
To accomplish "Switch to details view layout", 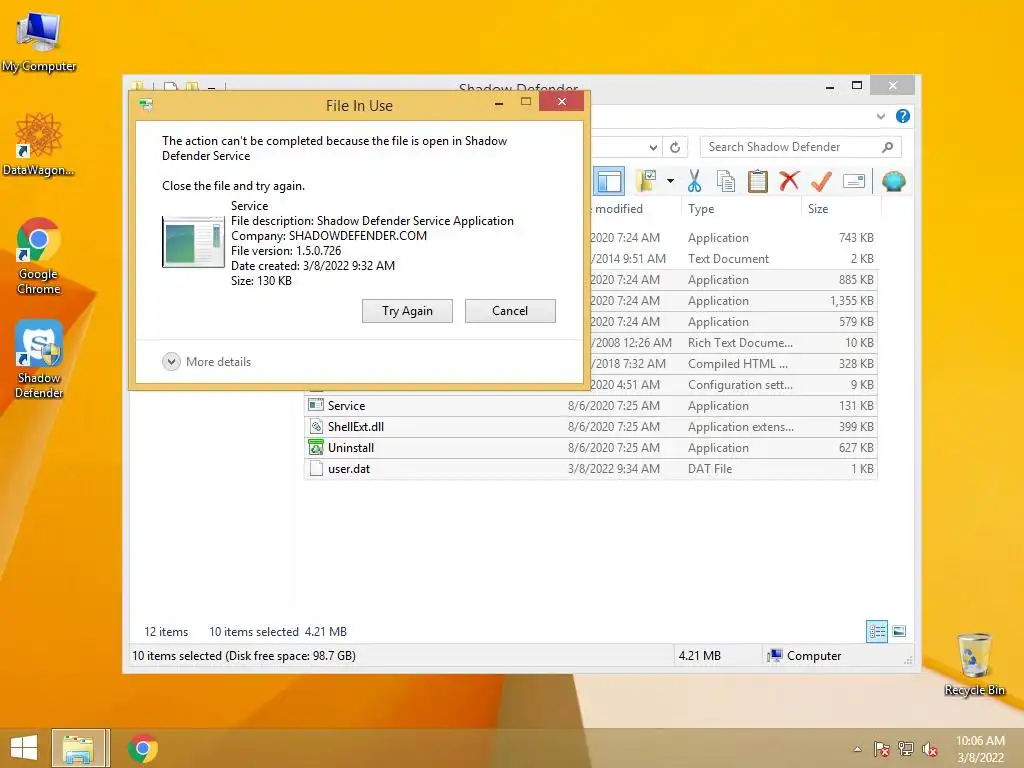I will click(876, 631).
